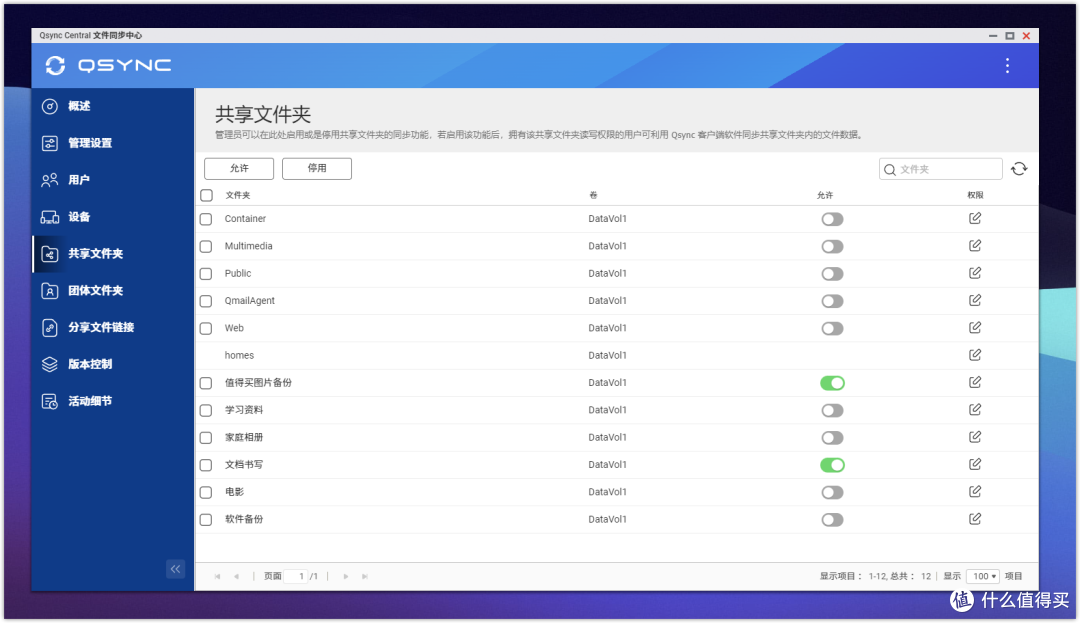Screen dimensions: 1080x623
Task: Edit permissions for Public folder
Action: [975, 273]
